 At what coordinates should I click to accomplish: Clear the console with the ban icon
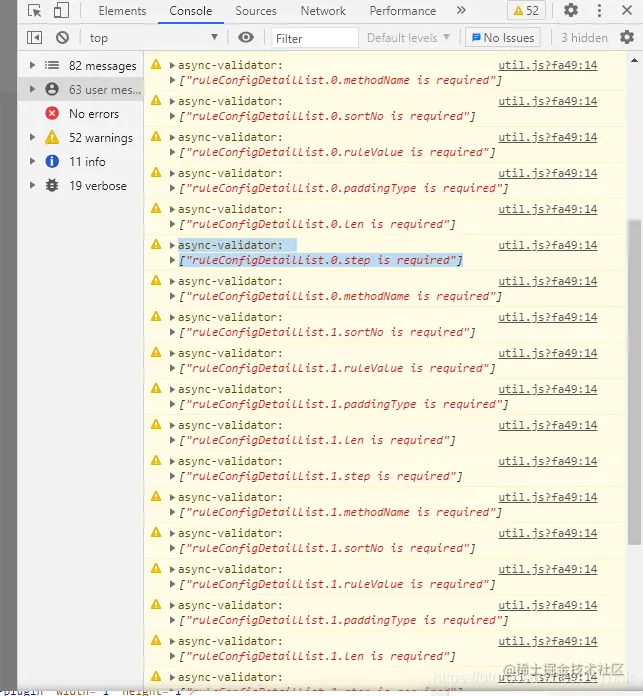click(63, 38)
